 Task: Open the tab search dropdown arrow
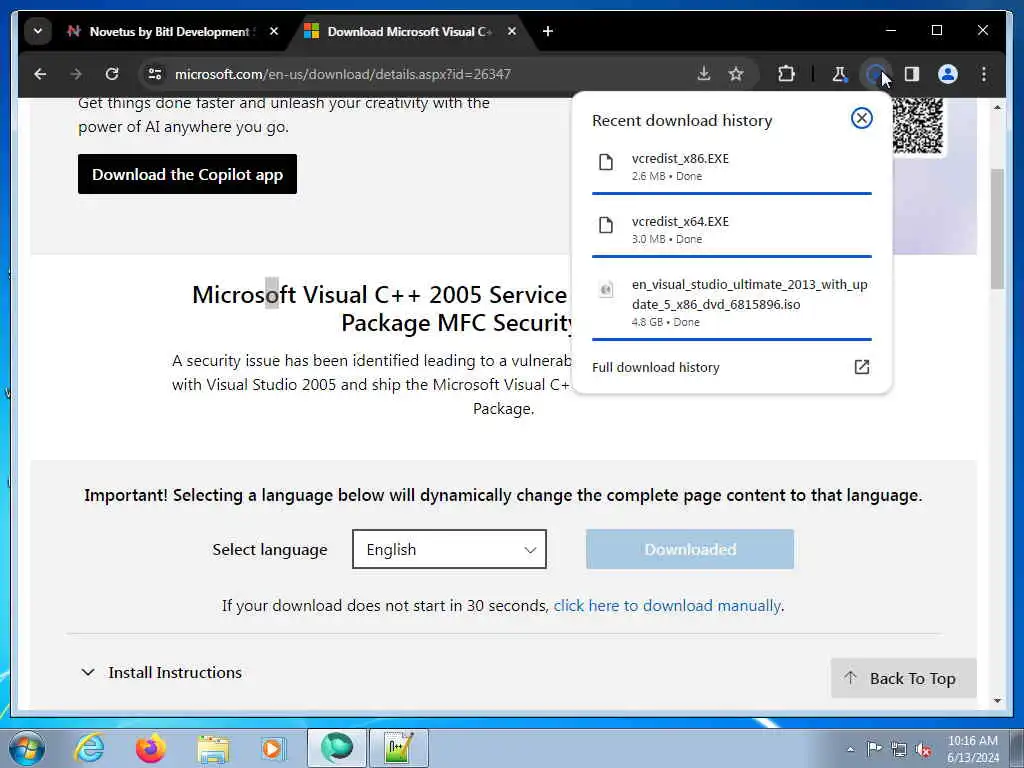(38, 31)
